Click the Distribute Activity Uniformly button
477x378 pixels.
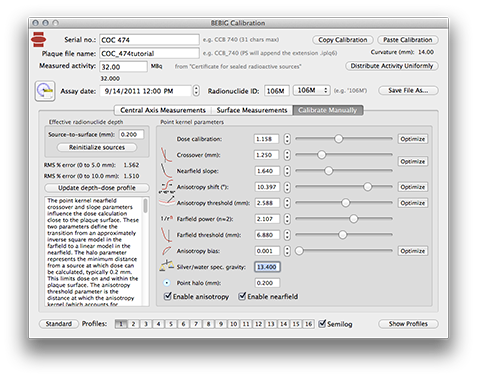(392, 66)
